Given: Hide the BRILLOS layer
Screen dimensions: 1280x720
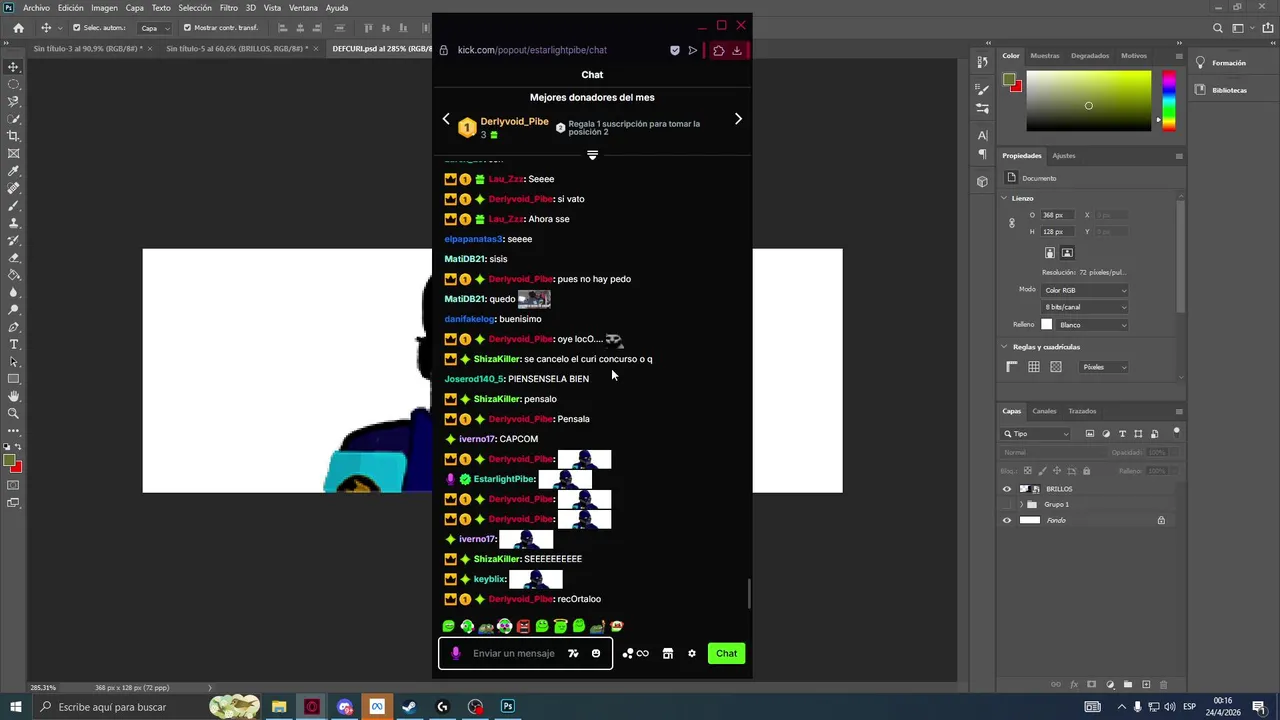Looking at the screenshot, I should 1007,489.
